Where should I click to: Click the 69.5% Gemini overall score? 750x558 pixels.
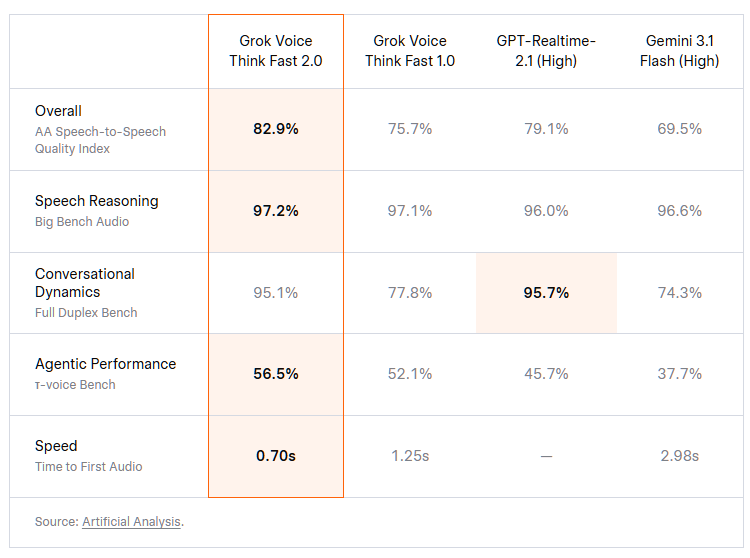680,129
